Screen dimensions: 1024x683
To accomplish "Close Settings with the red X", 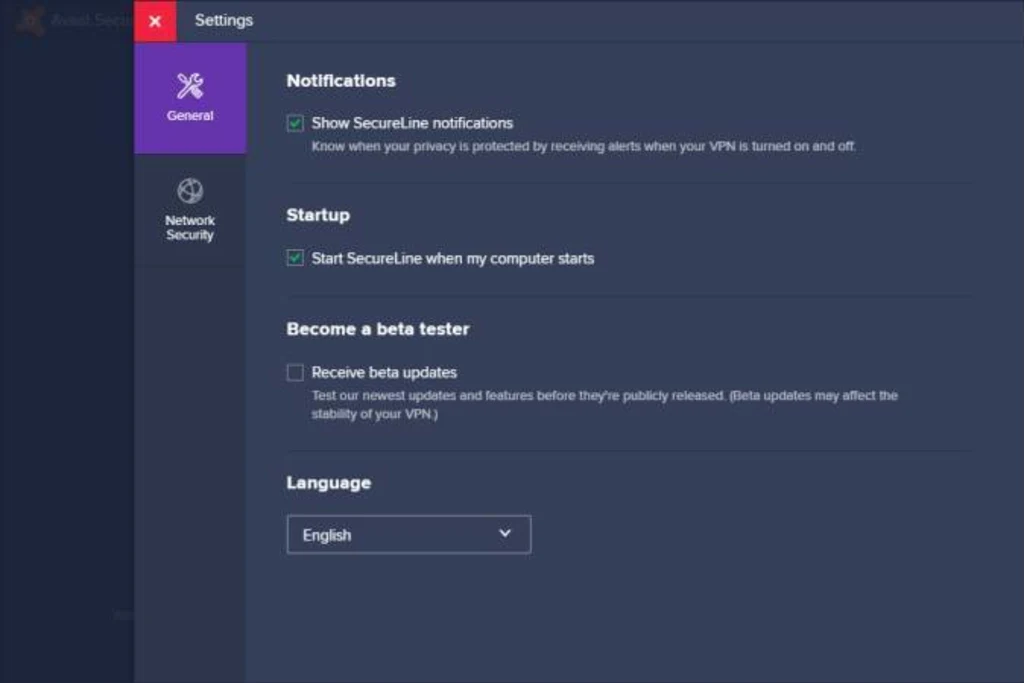I will pyautogui.click(x=155, y=21).
